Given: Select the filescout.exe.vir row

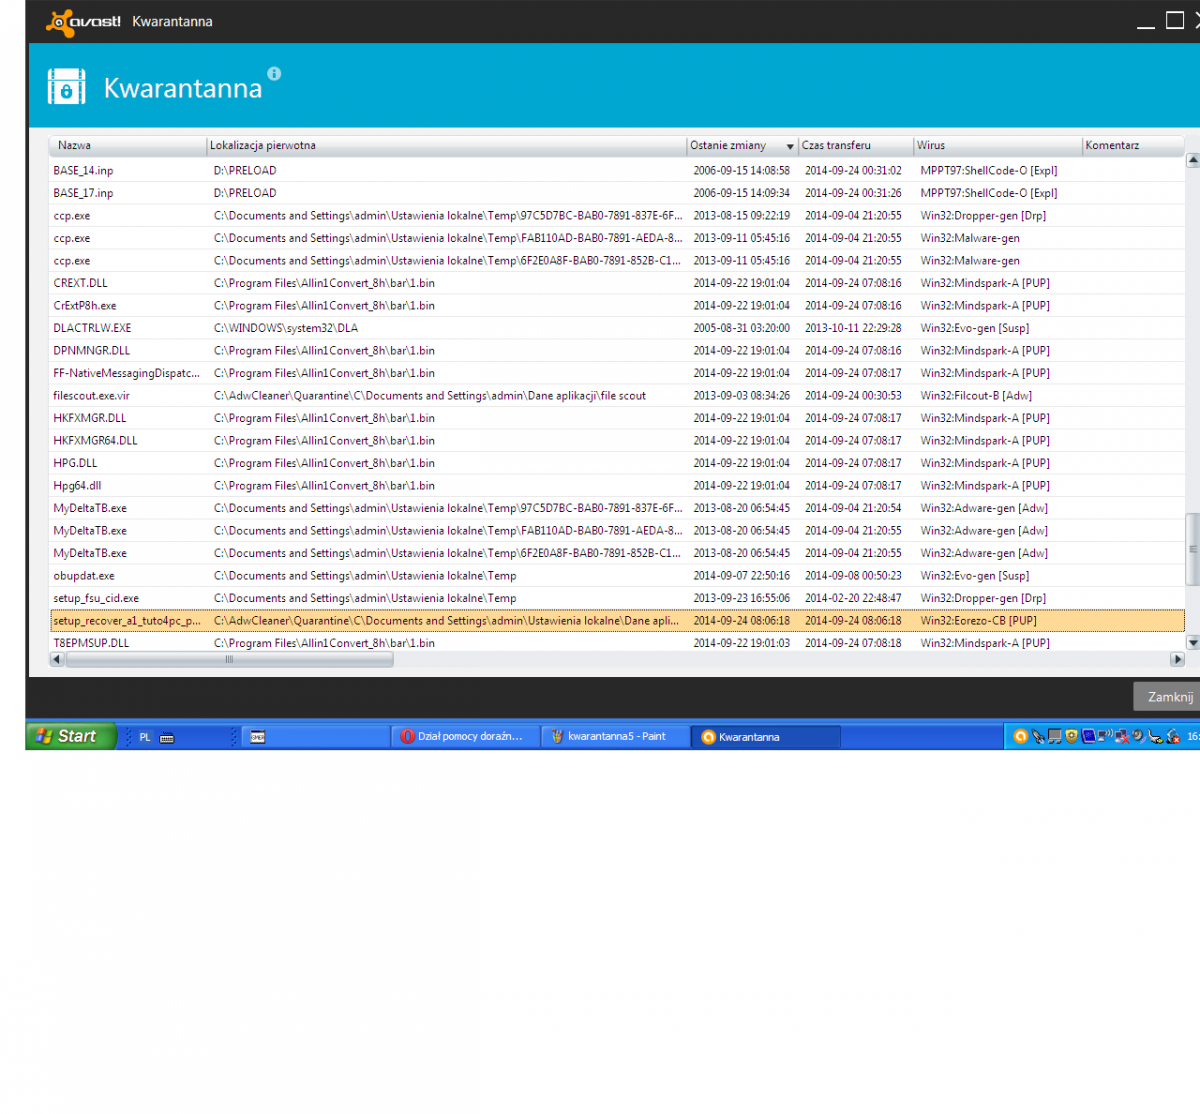Looking at the screenshot, I should pyautogui.click(x=617, y=396).
